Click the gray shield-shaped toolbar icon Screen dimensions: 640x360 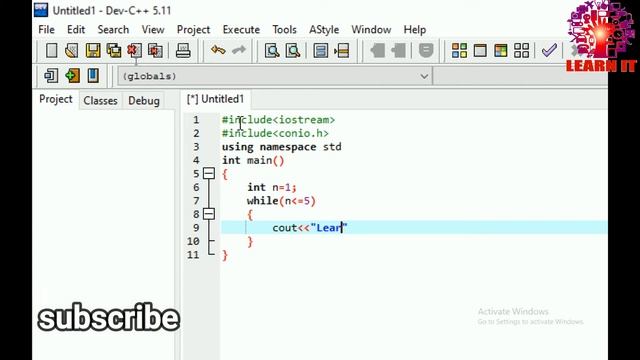426,51
